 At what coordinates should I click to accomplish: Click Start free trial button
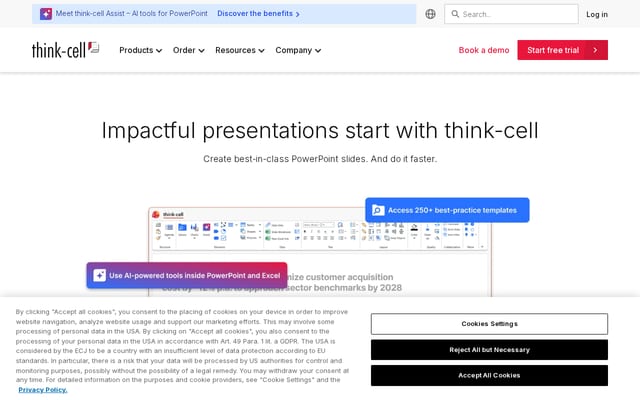(562, 50)
